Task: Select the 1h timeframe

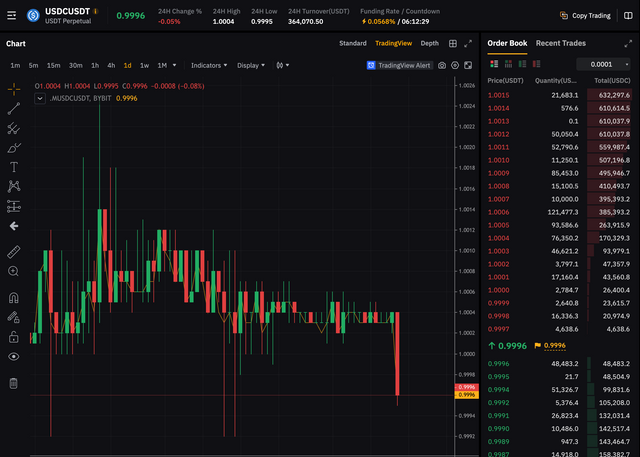Action: tap(95, 65)
